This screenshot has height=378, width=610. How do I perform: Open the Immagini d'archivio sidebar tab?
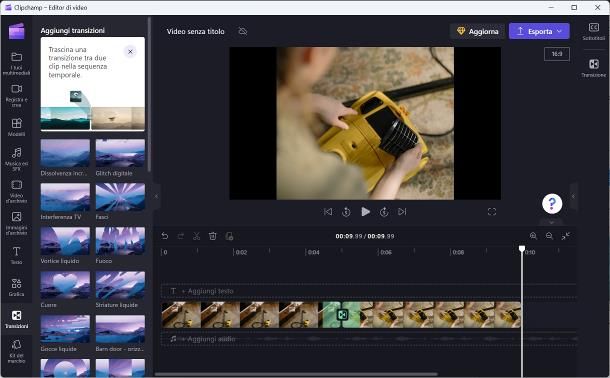[16, 223]
